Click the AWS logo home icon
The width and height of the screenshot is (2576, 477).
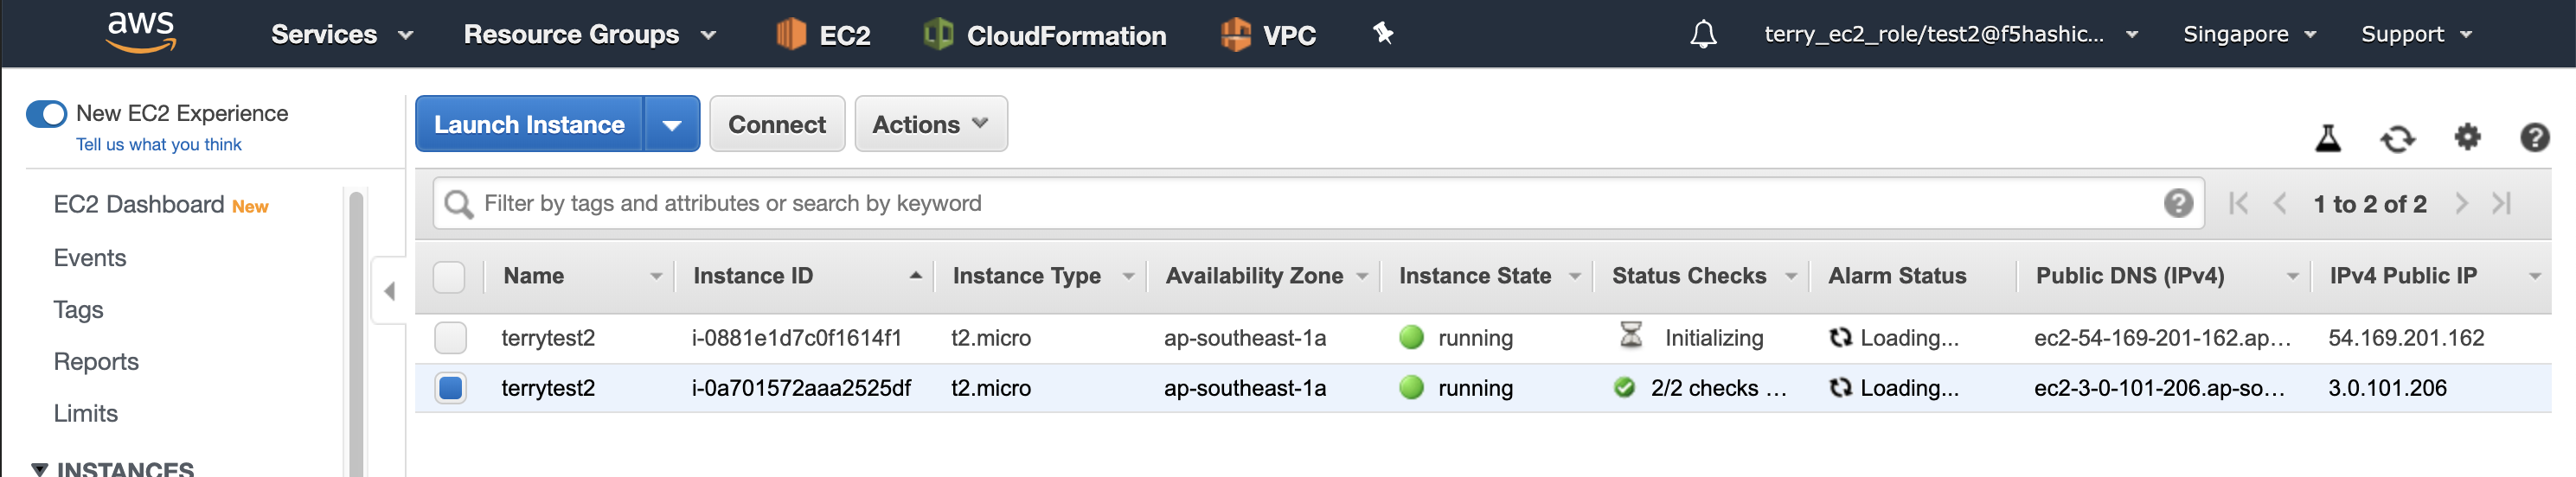coord(141,32)
